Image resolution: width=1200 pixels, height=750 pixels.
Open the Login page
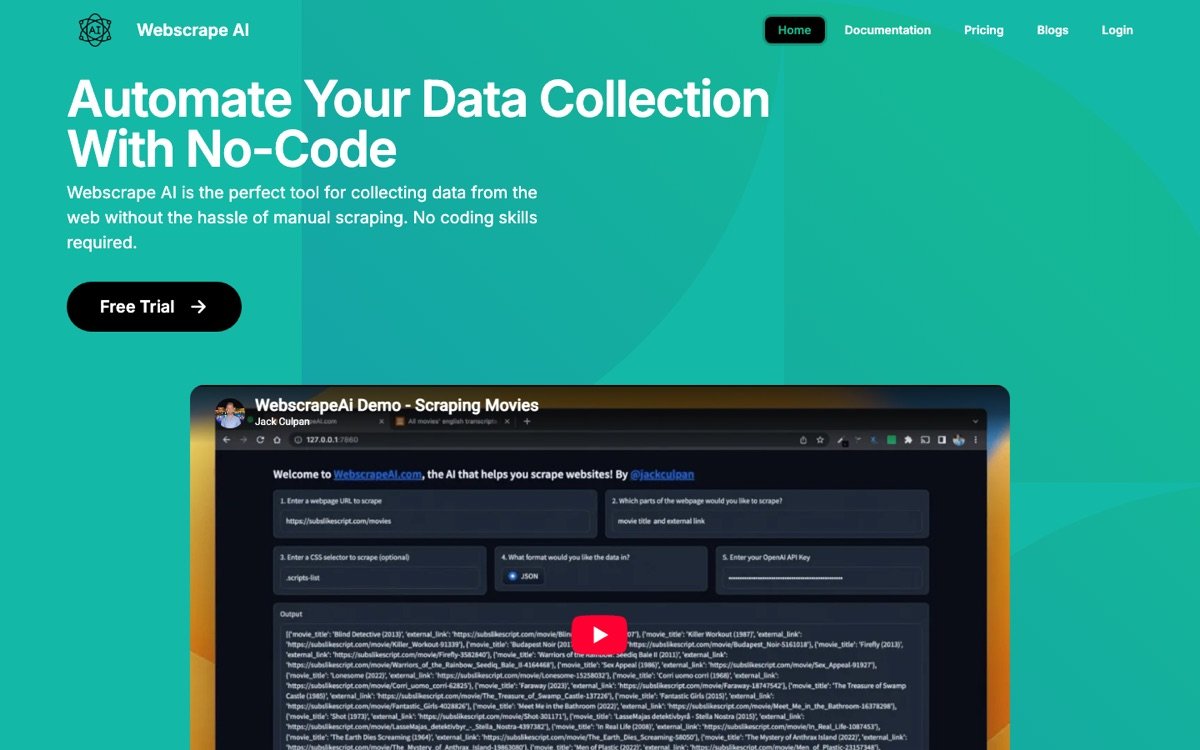tap(1117, 30)
